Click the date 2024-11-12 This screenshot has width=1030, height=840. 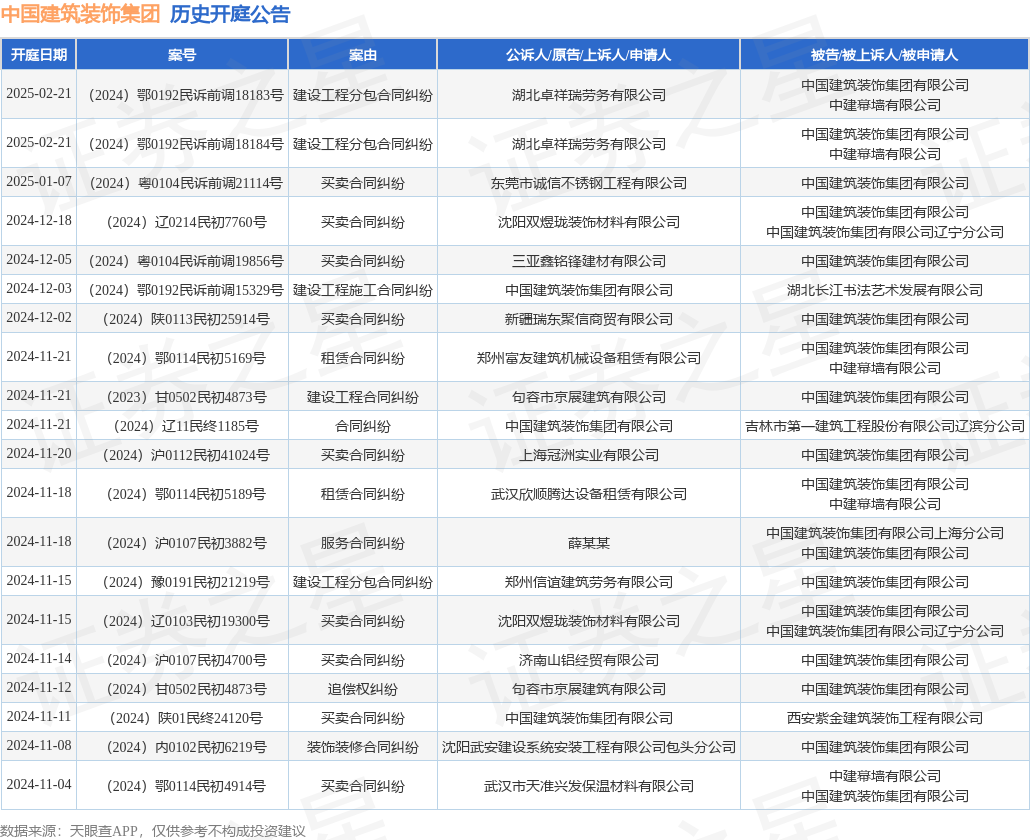pyautogui.click(x=39, y=687)
